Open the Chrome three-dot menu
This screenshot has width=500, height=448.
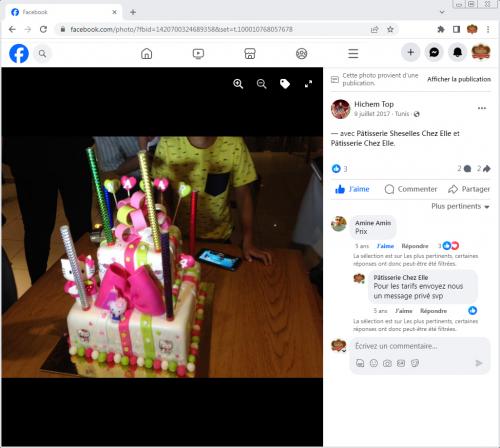coord(488,29)
